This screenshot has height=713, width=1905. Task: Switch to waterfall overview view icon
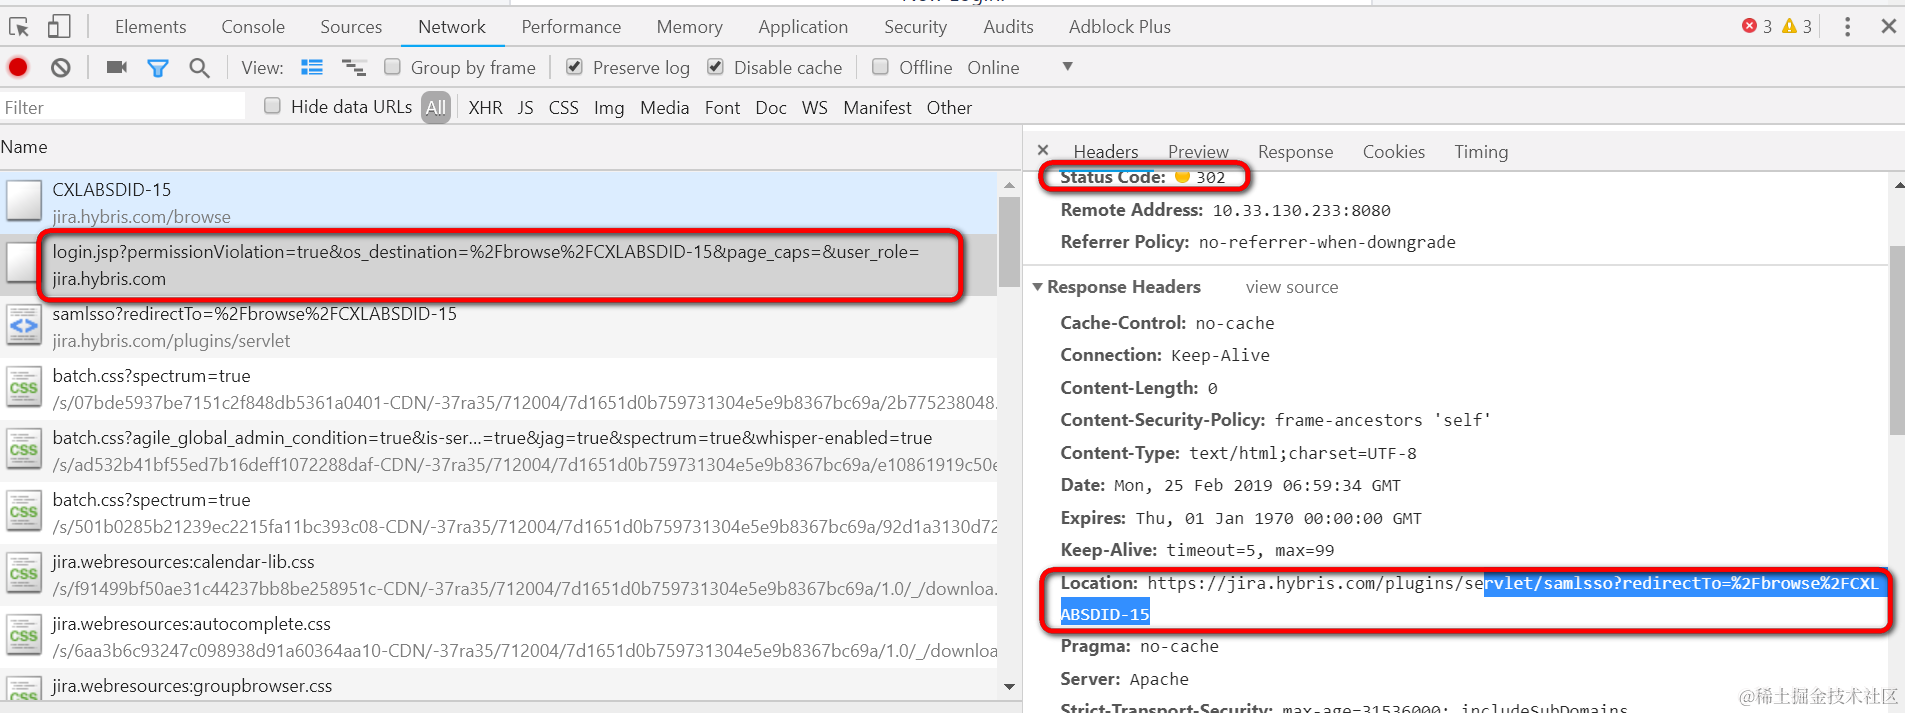point(354,67)
